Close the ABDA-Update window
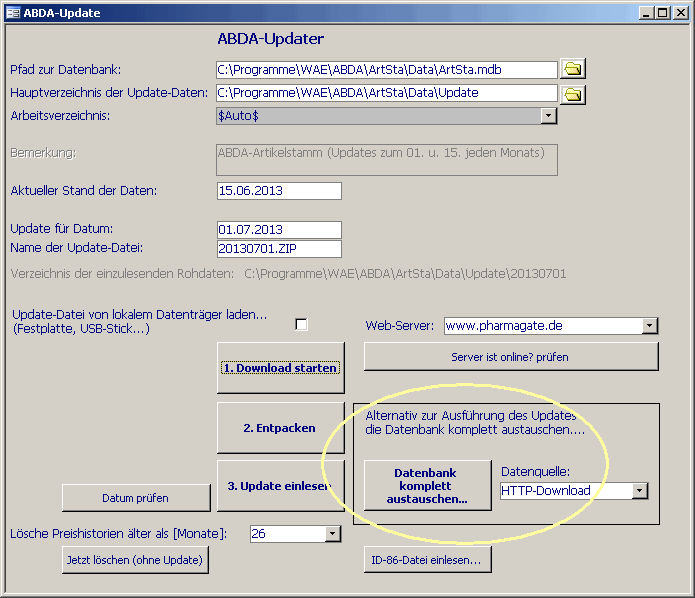 680,13
